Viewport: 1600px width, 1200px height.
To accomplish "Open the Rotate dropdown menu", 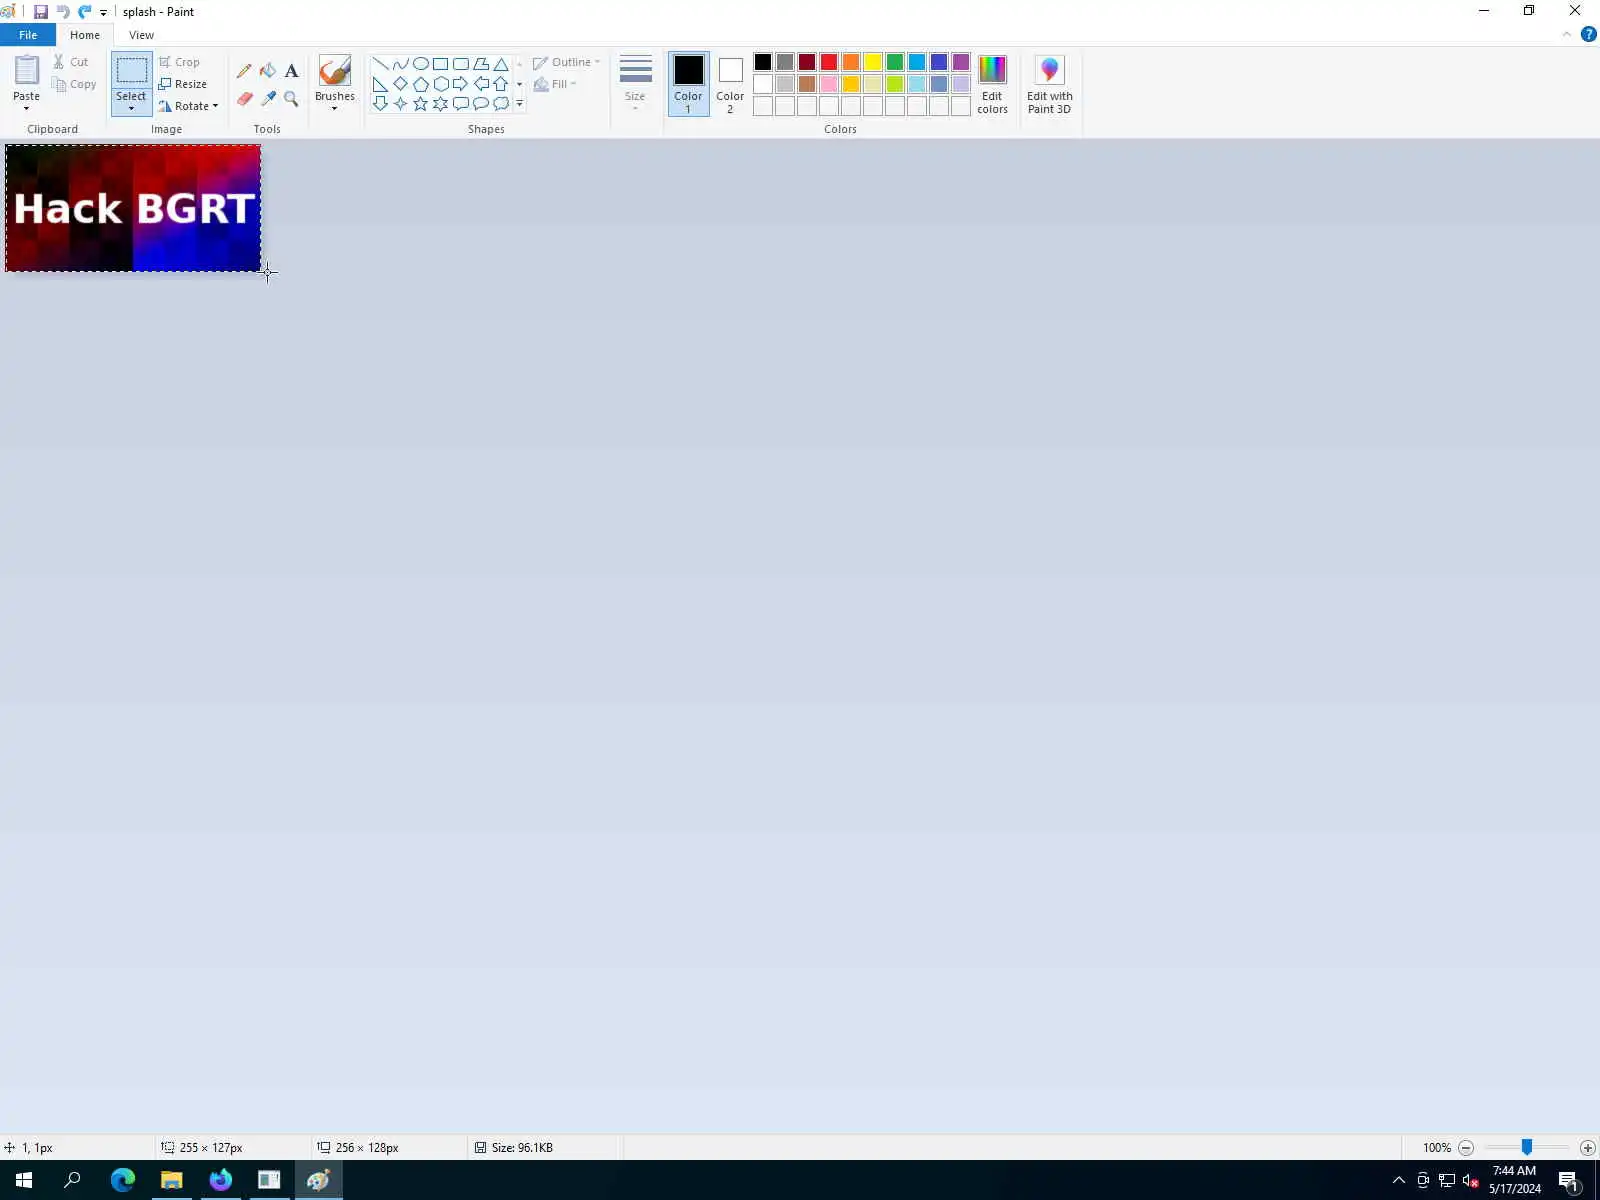I will (188, 106).
